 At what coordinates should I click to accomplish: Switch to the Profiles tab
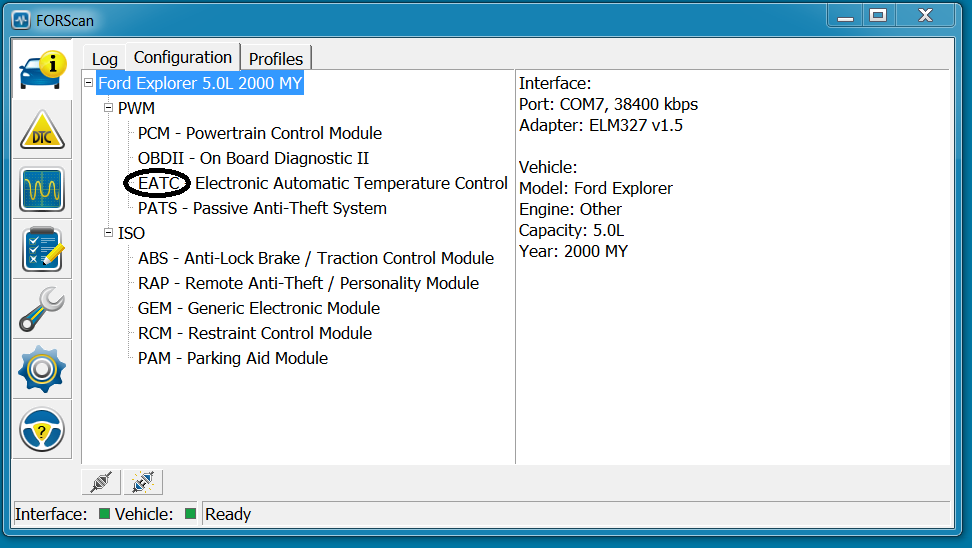coord(276,59)
